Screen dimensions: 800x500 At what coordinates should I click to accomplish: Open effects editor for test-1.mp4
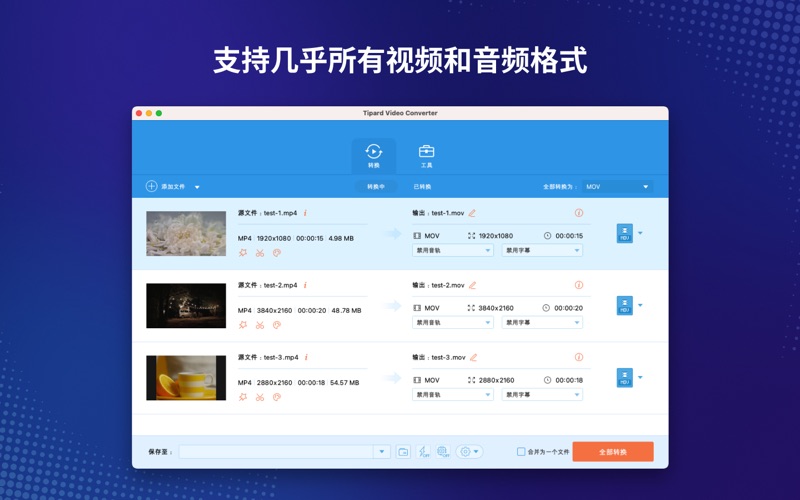point(243,253)
